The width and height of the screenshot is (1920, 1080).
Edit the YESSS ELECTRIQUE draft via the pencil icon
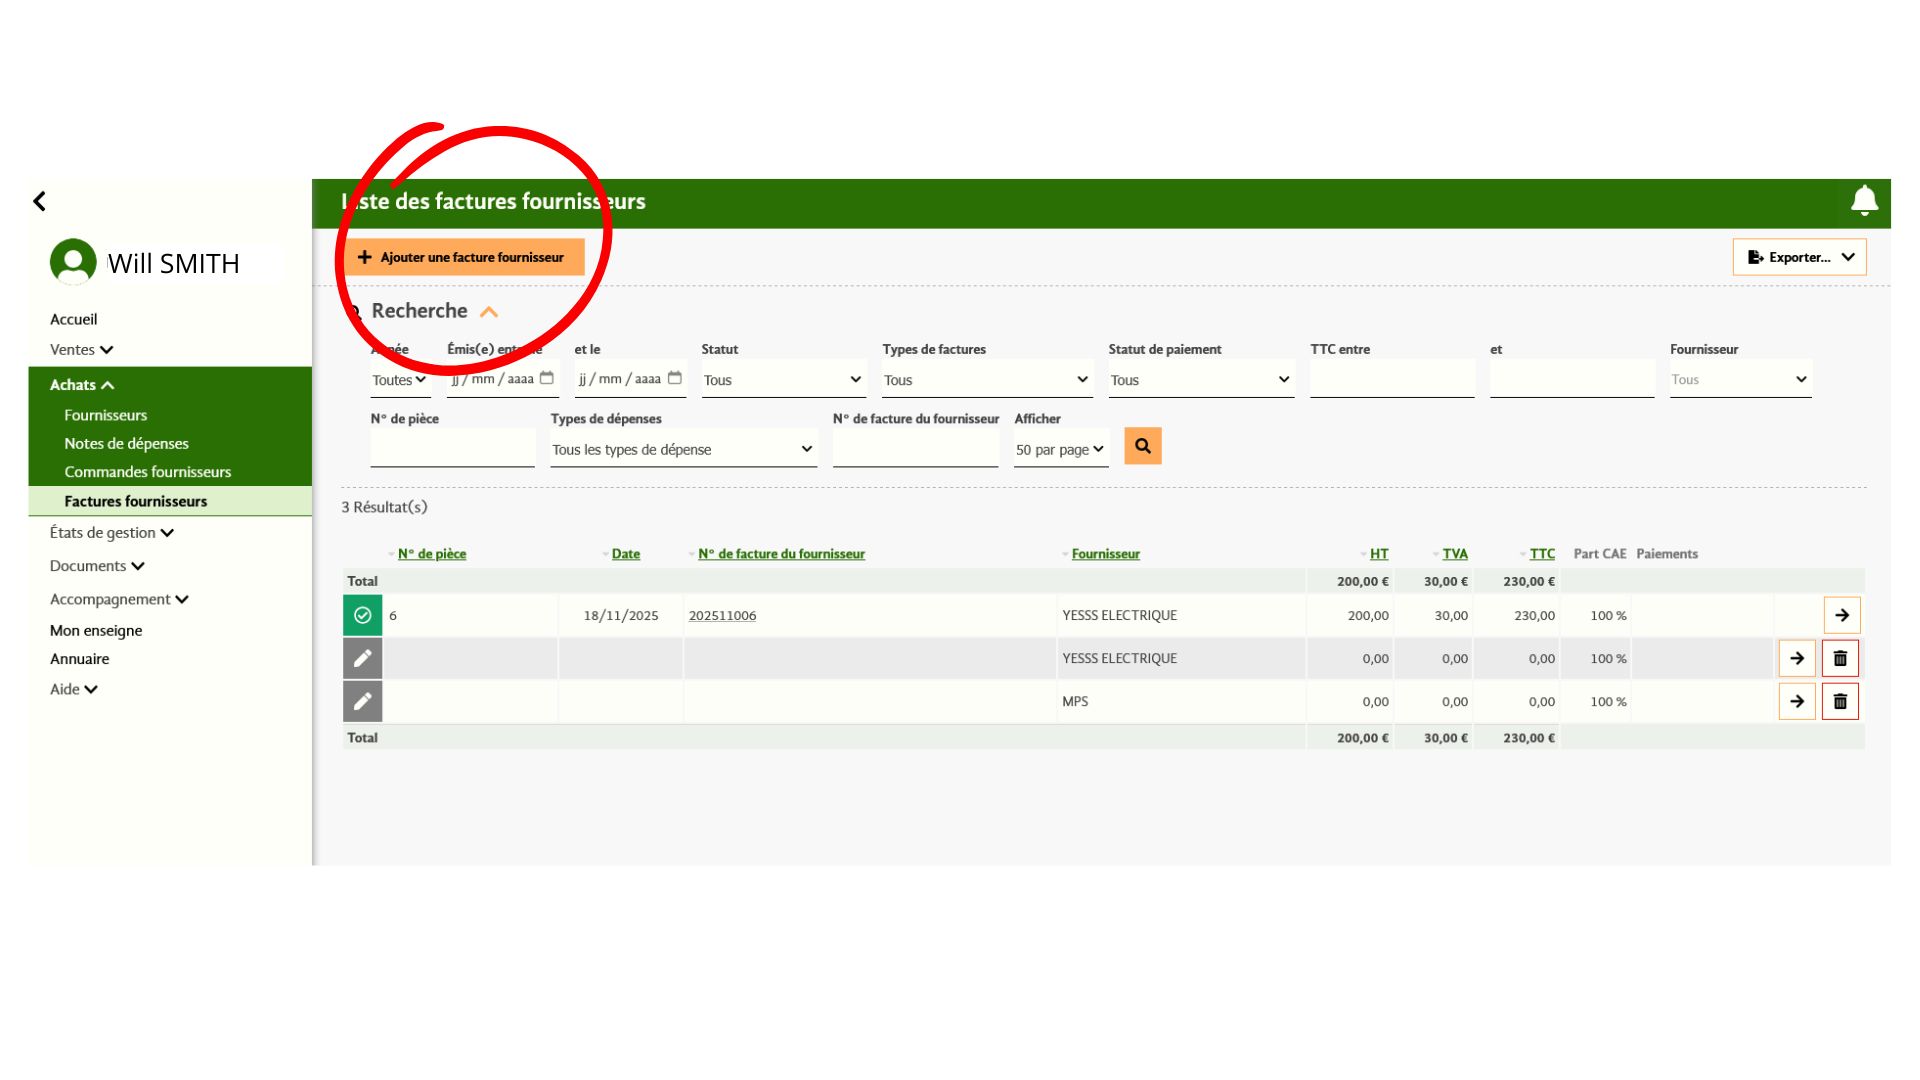pos(362,658)
